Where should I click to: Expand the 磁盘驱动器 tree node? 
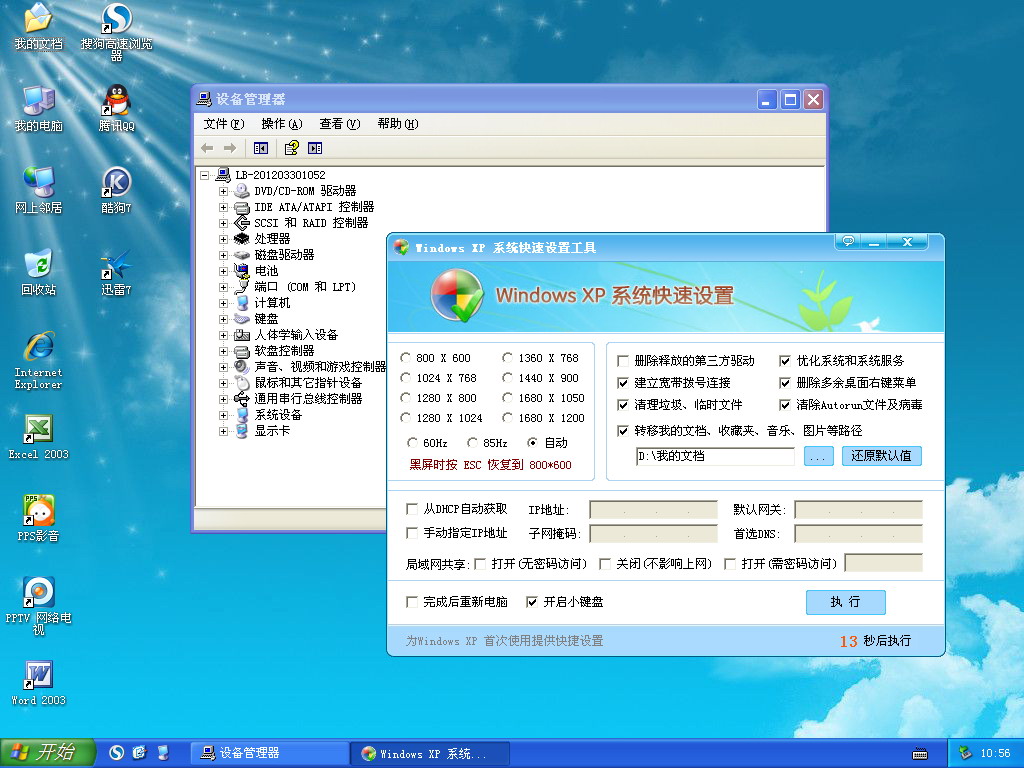[x=223, y=255]
